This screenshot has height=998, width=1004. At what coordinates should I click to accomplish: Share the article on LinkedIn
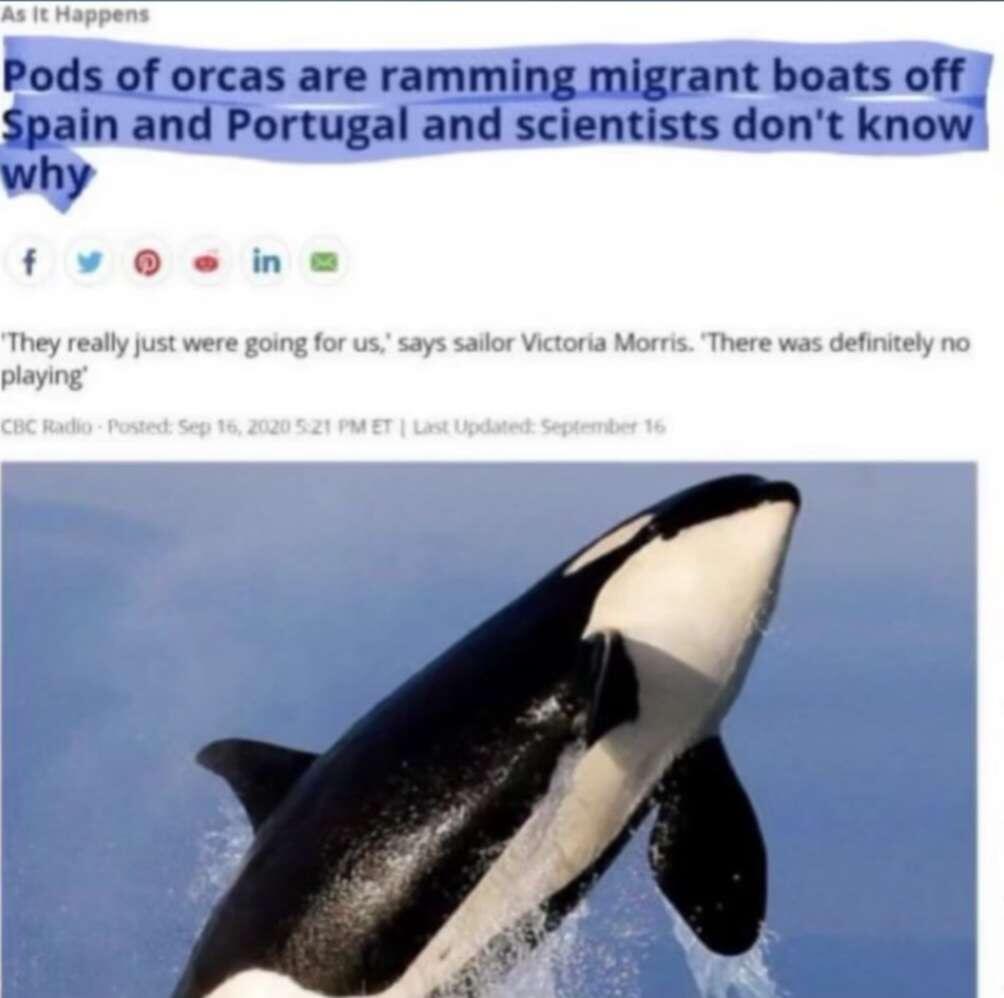click(x=266, y=262)
